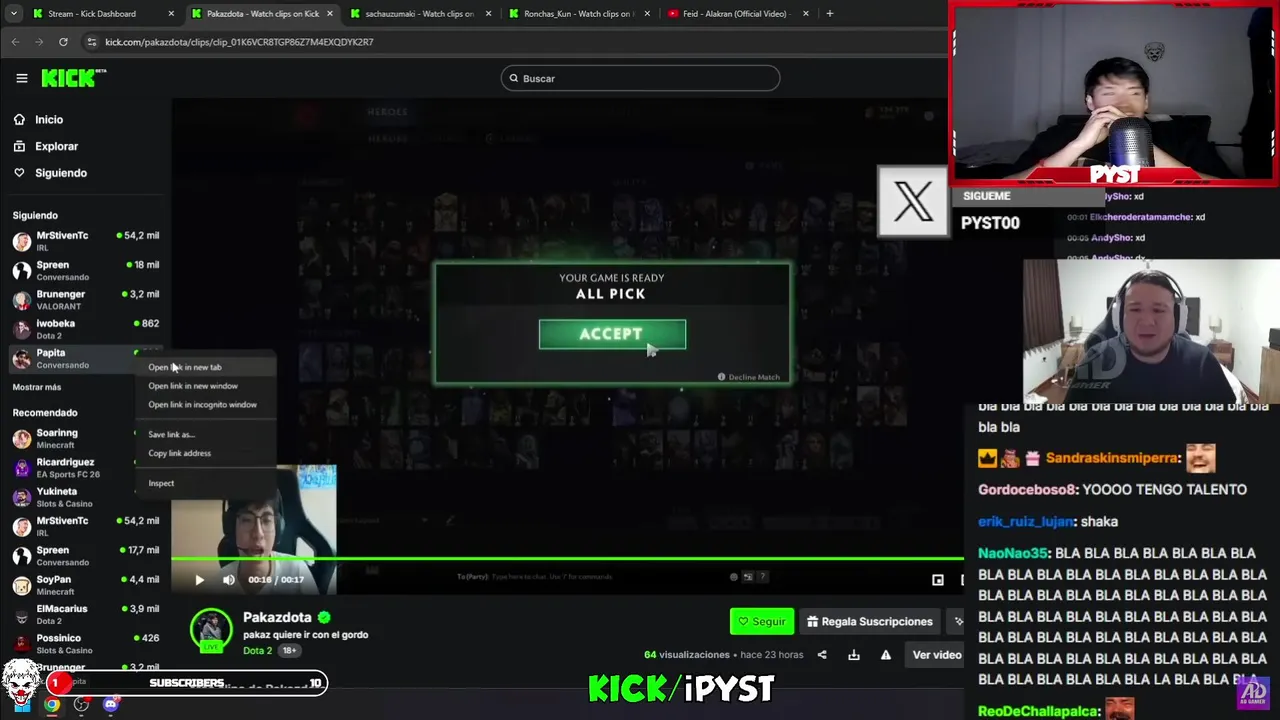The image size is (1280, 720).
Task: Go back in browser history
Action: click(15, 42)
